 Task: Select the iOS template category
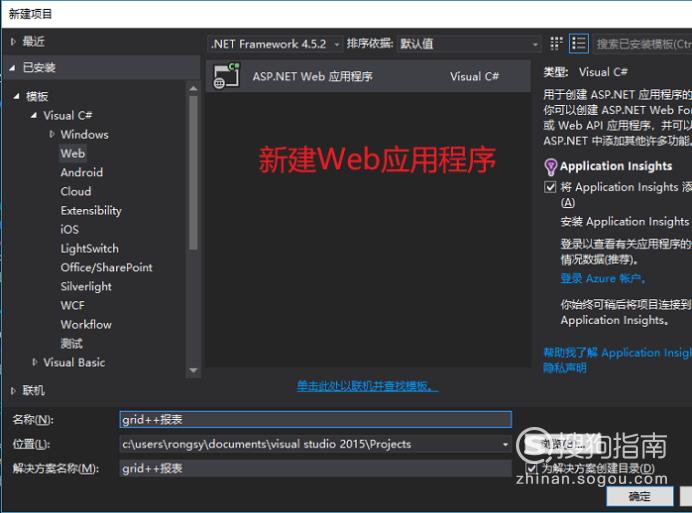[x=70, y=230]
